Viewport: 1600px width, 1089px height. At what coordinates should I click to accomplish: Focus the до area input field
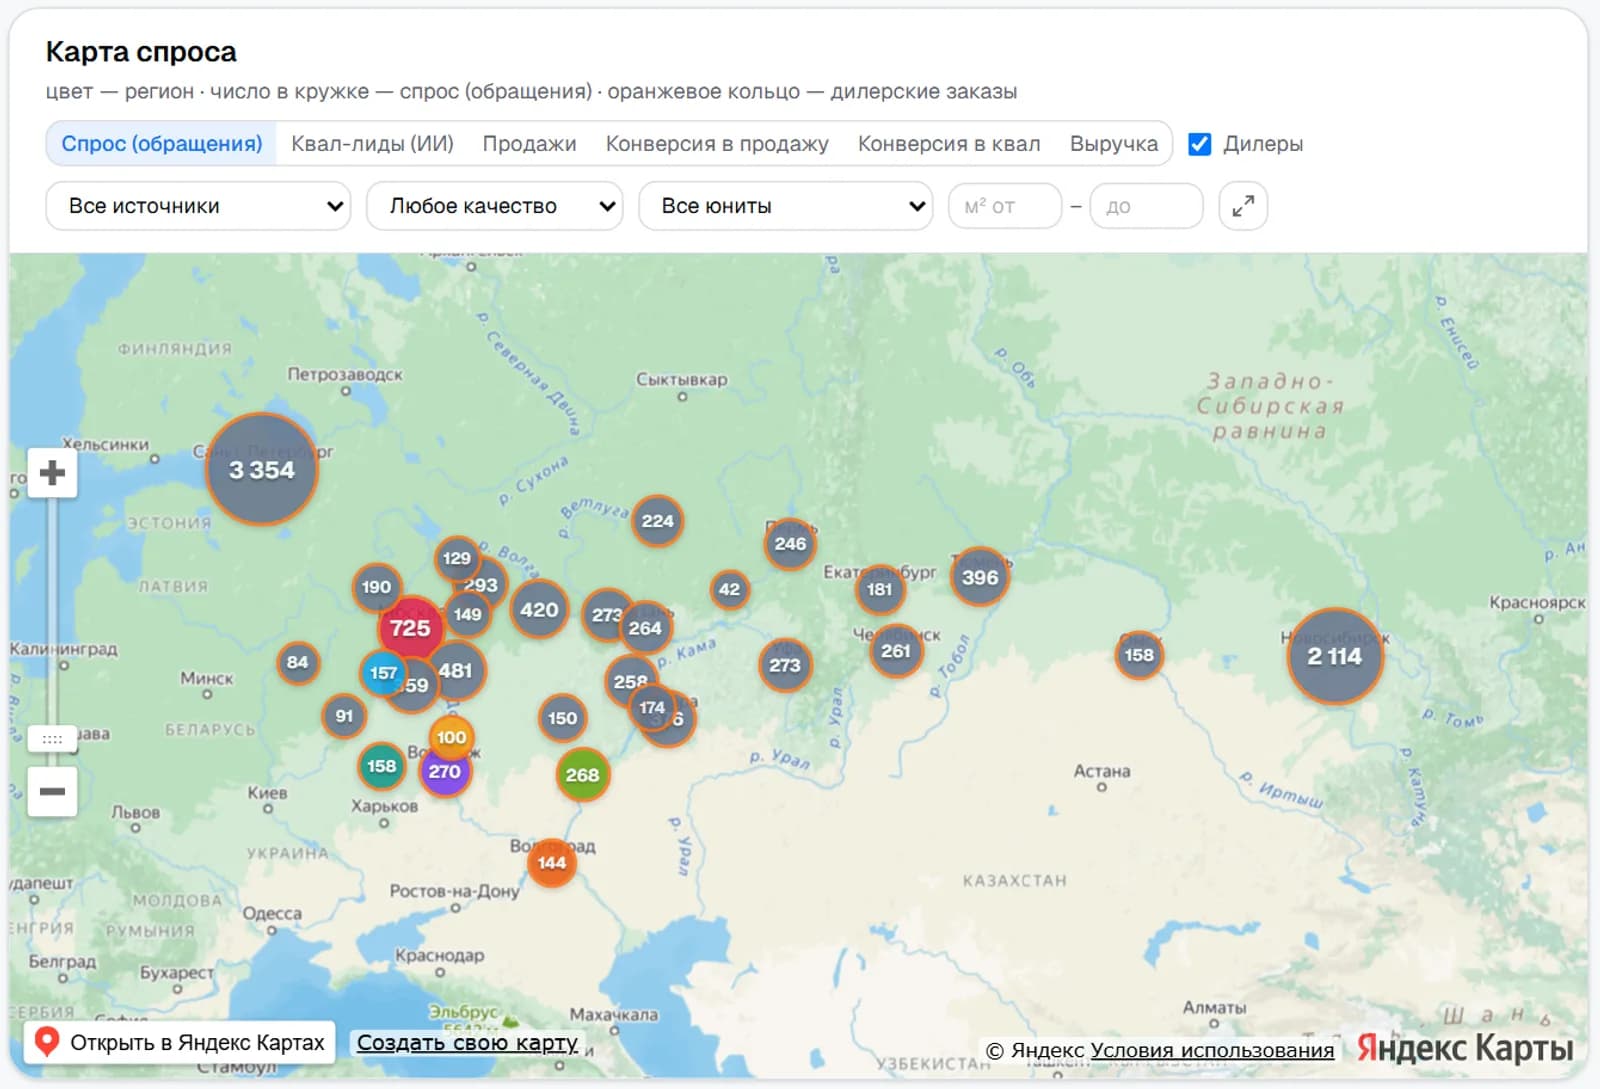coord(1147,206)
